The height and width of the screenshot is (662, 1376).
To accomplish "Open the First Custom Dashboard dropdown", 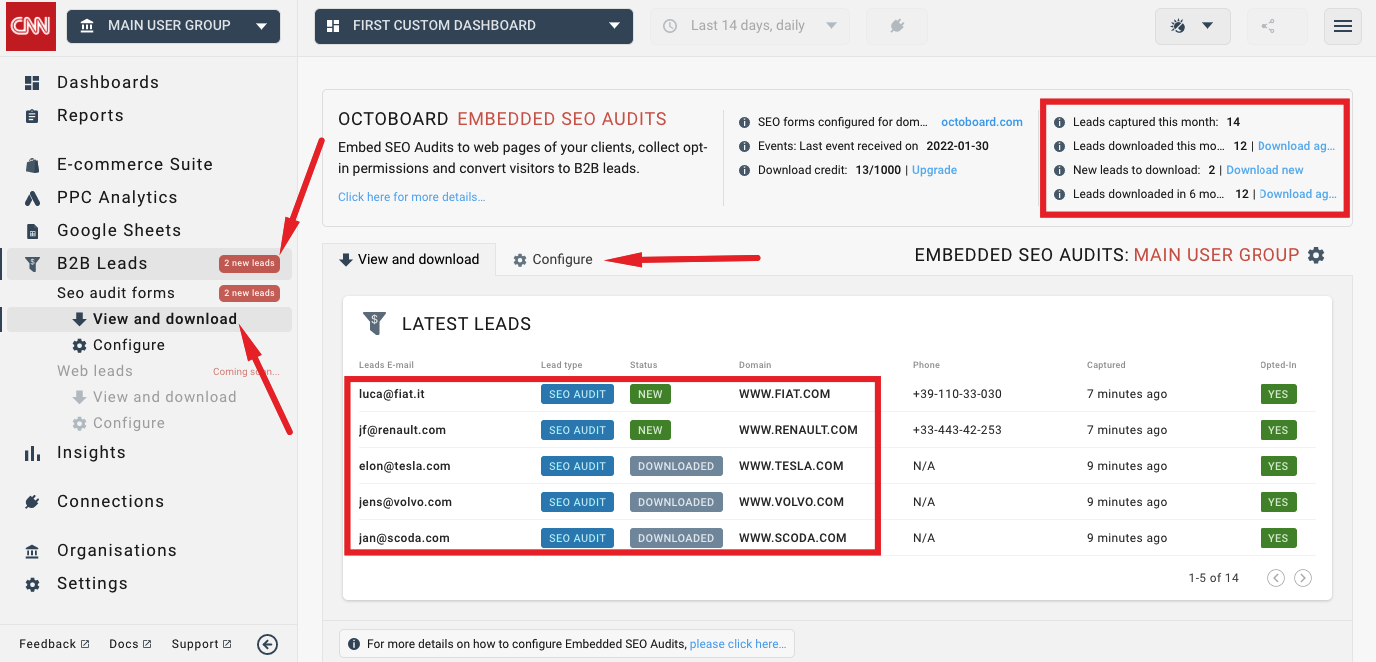I will (474, 26).
